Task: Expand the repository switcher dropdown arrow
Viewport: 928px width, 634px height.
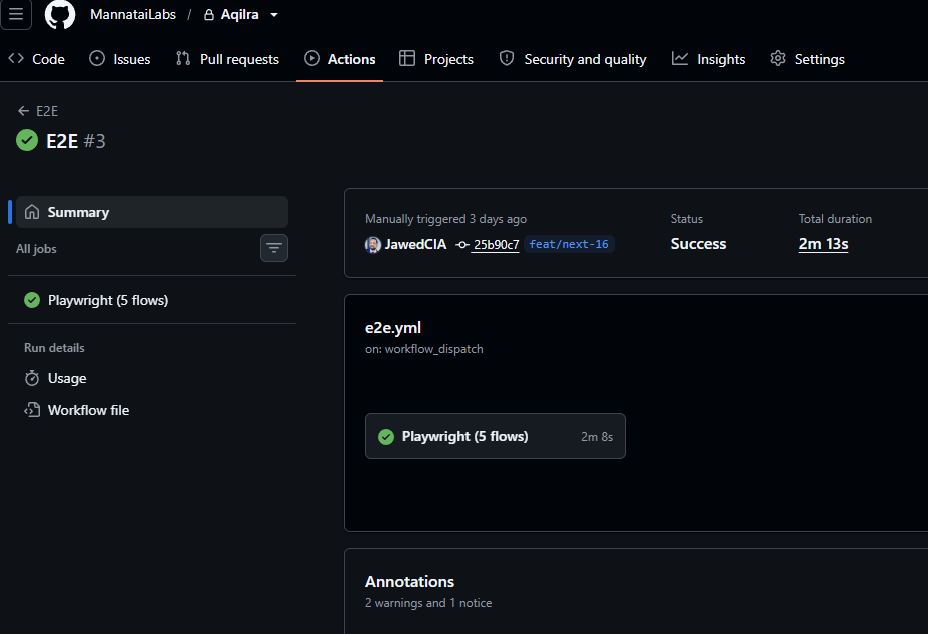Action: [x=274, y=15]
